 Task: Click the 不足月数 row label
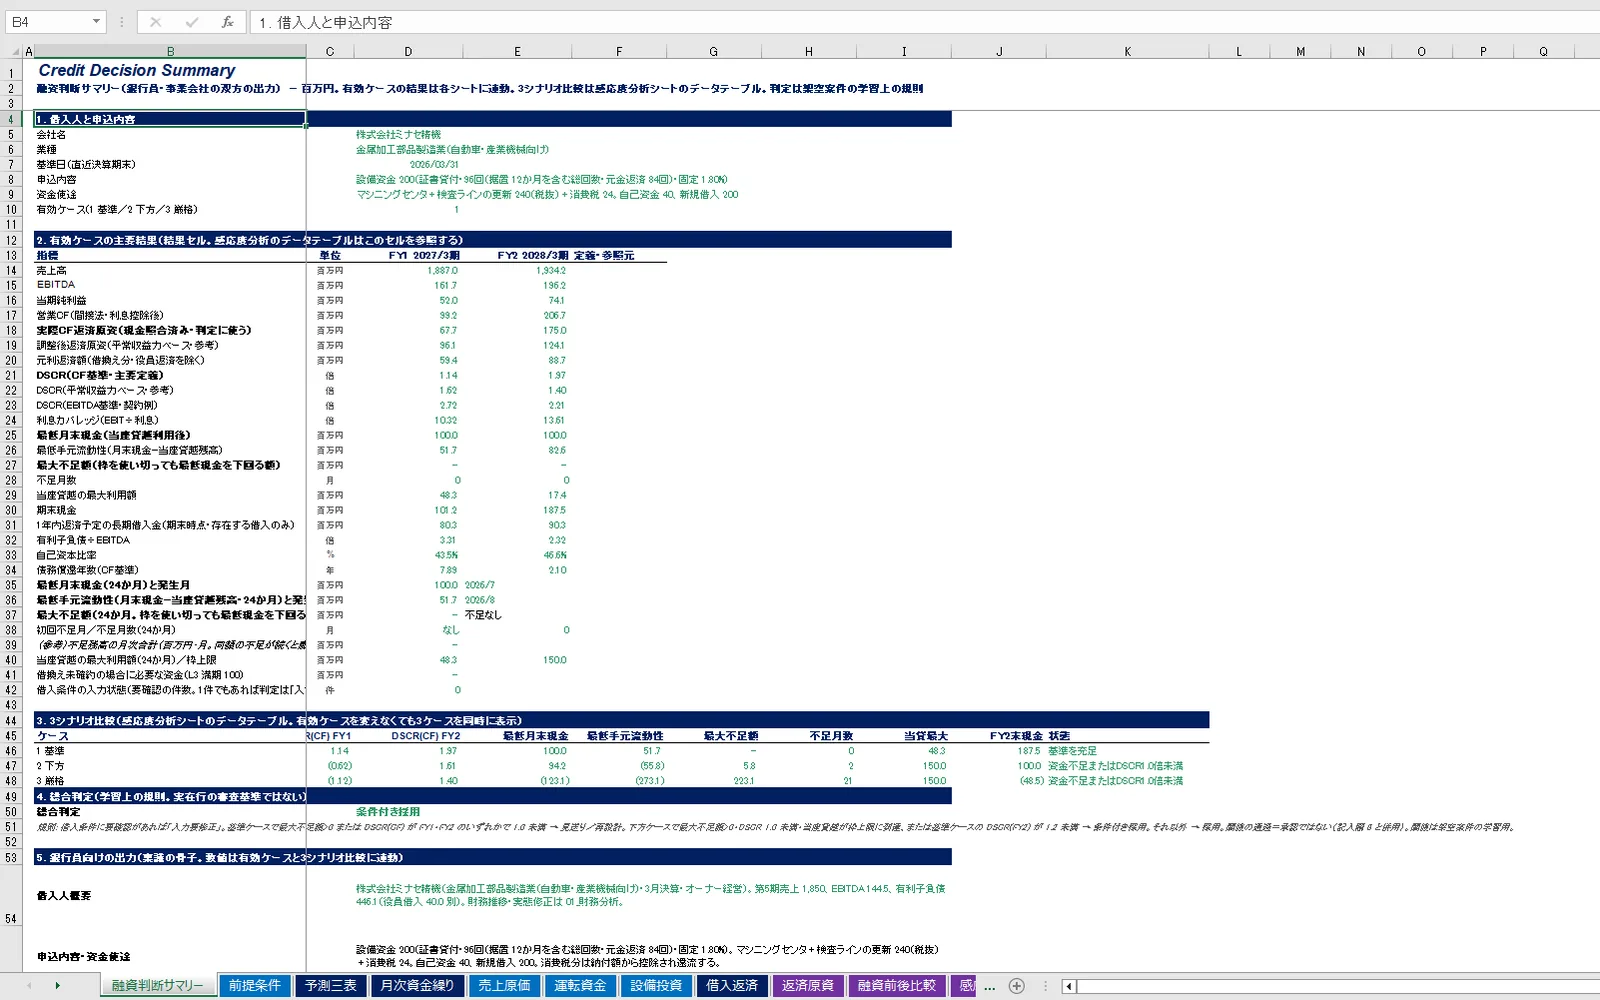pyautogui.click(x=57, y=480)
